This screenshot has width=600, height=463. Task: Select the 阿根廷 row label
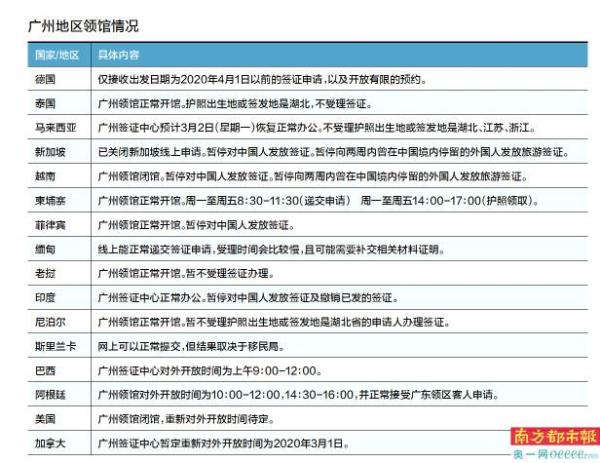pos(51,394)
